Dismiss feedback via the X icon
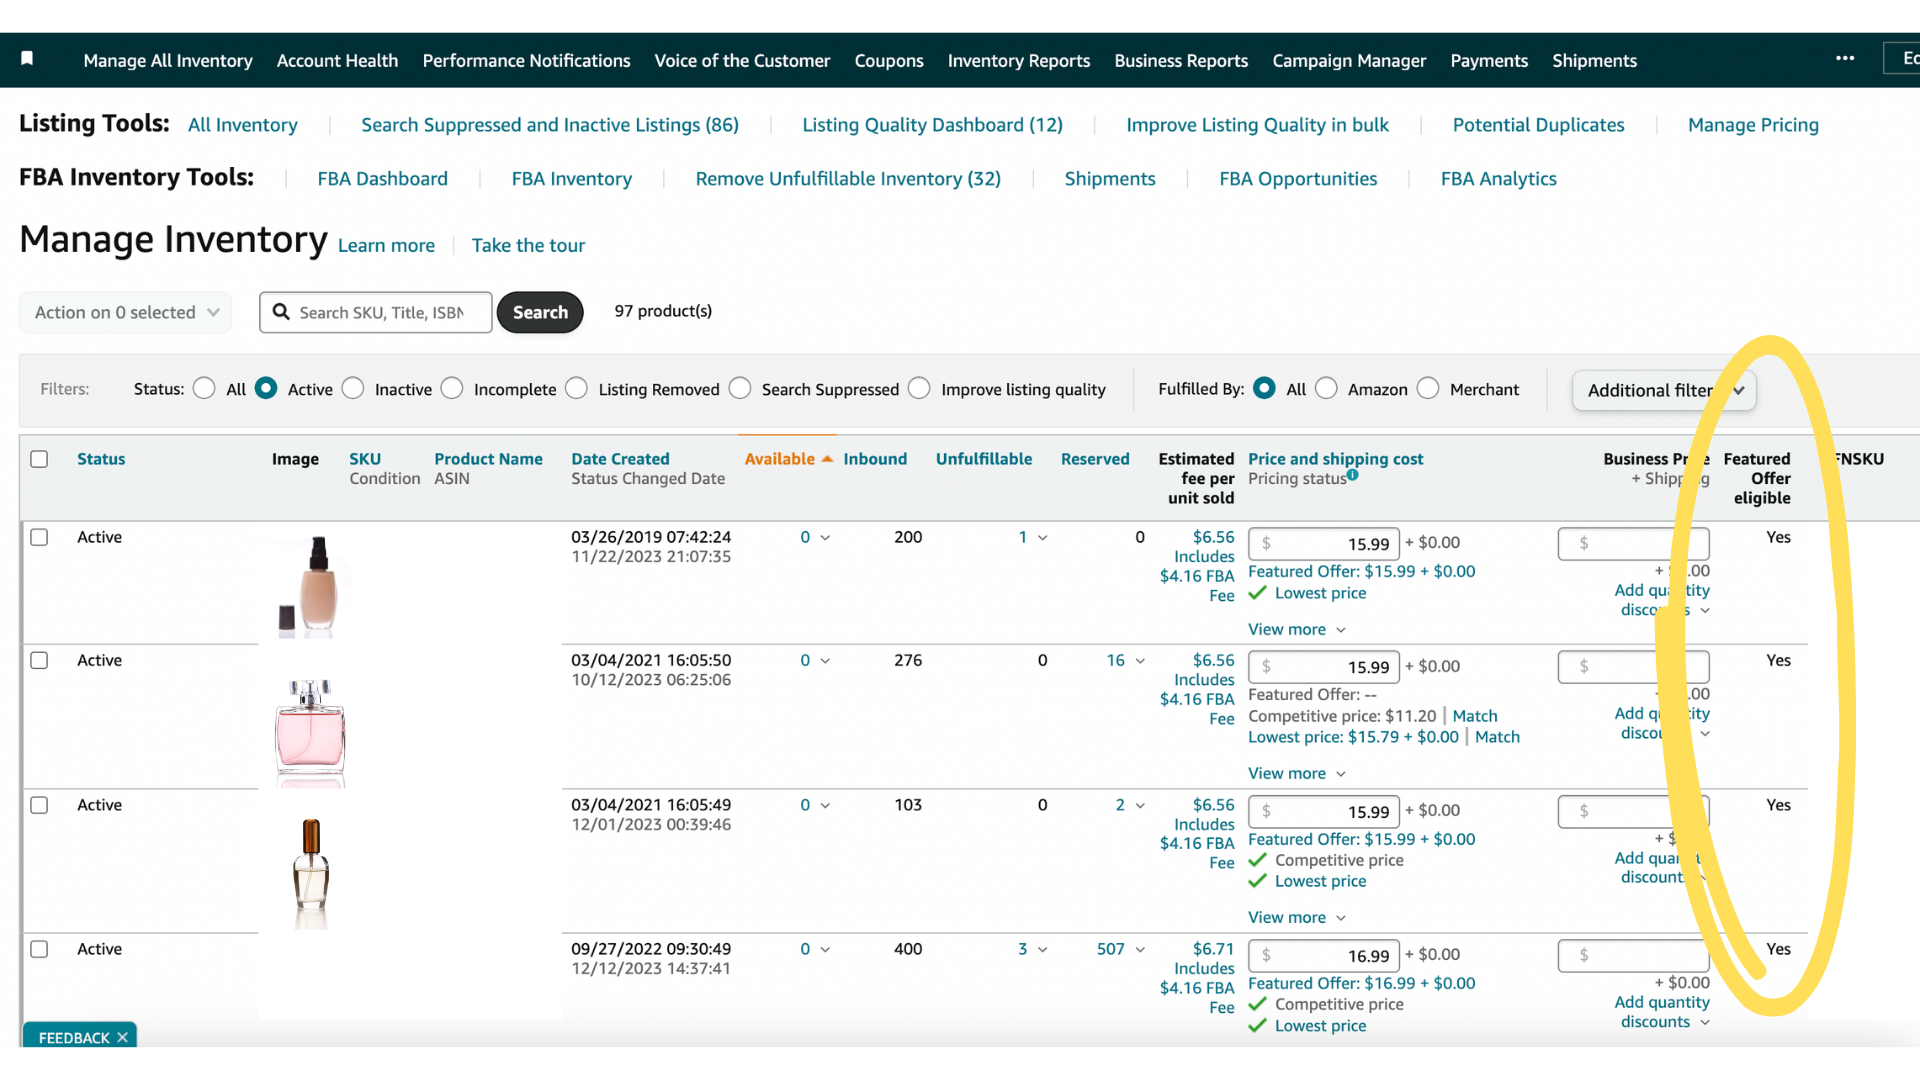1920x1080 pixels. (x=122, y=1037)
